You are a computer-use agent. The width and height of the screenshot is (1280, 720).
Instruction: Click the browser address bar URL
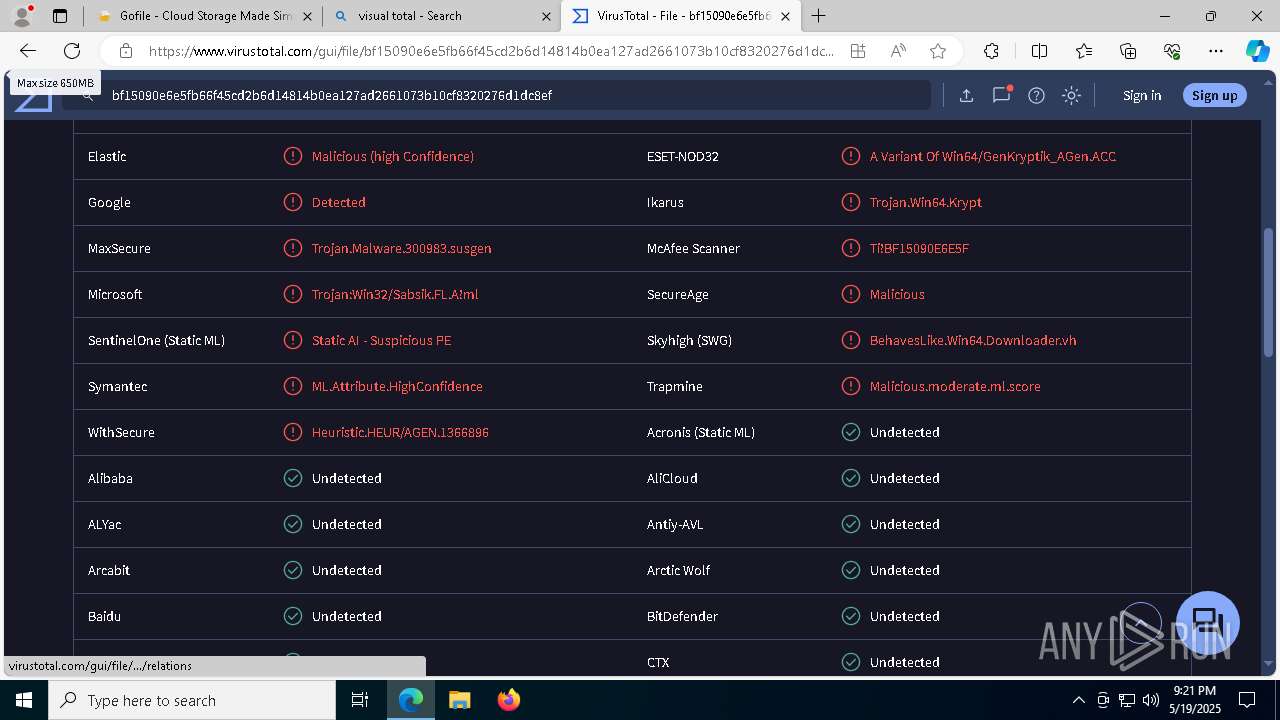pos(490,51)
